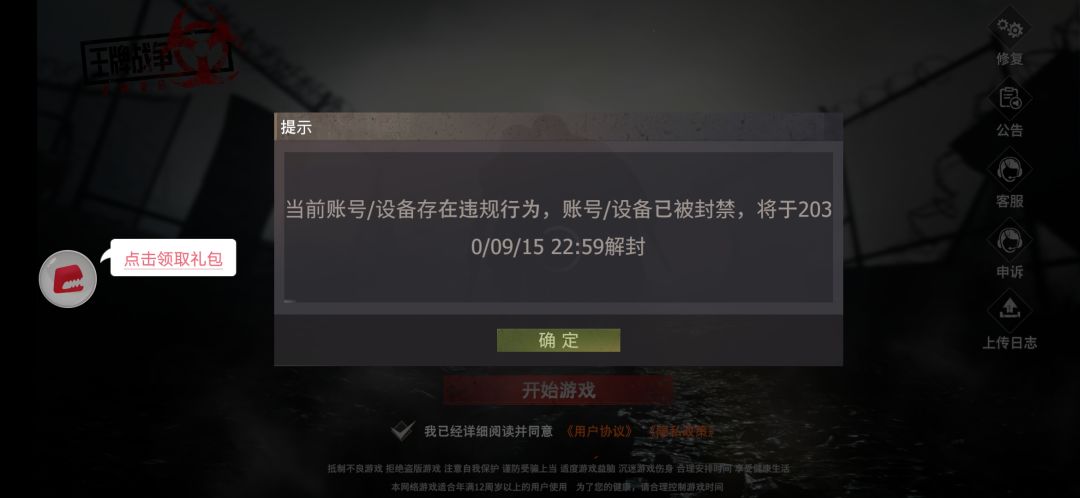Click the 点击领取礼包 gift bubble
Screen dimensions: 1080x498
coord(173,258)
